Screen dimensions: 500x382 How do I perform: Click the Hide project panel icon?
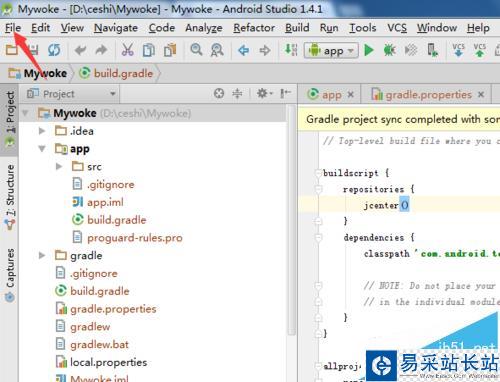[x=285, y=94]
